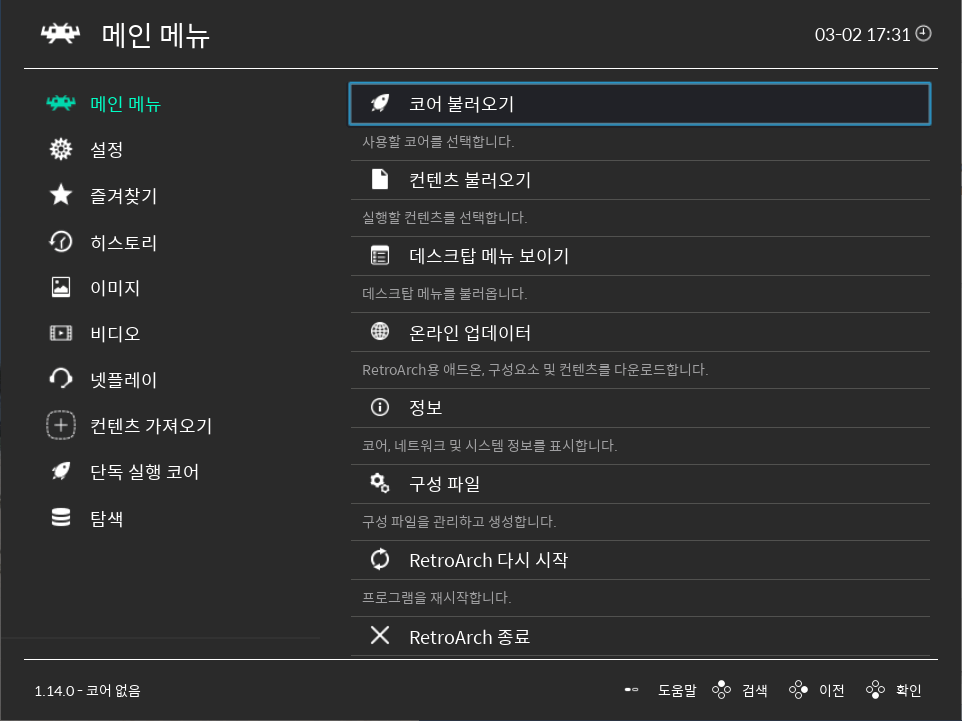Click the clock icon beside the time

pyautogui.click(x=923, y=33)
